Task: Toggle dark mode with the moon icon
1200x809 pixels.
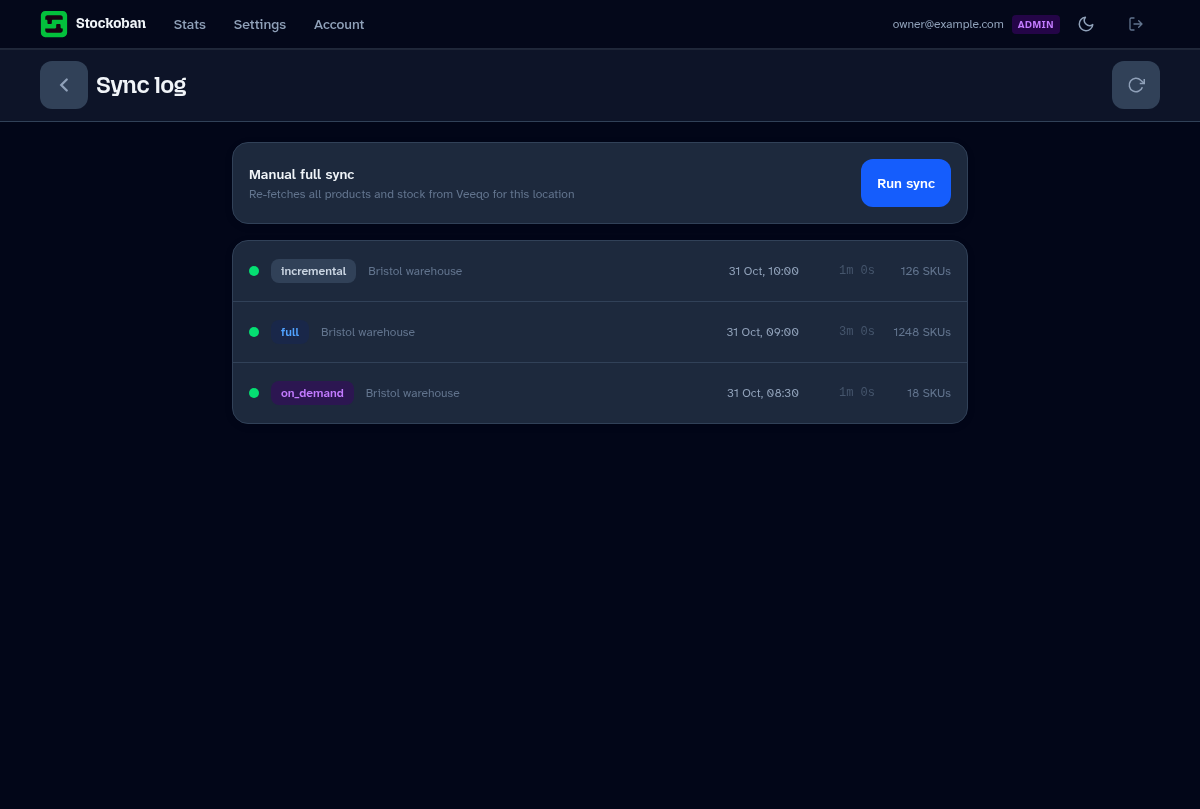Action: [1086, 24]
